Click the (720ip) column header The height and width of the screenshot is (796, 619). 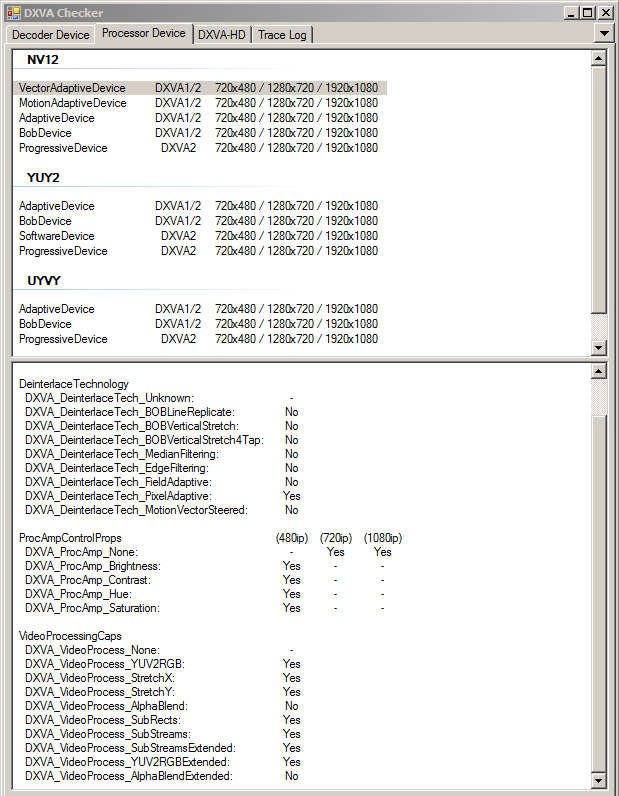pos(336,538)
